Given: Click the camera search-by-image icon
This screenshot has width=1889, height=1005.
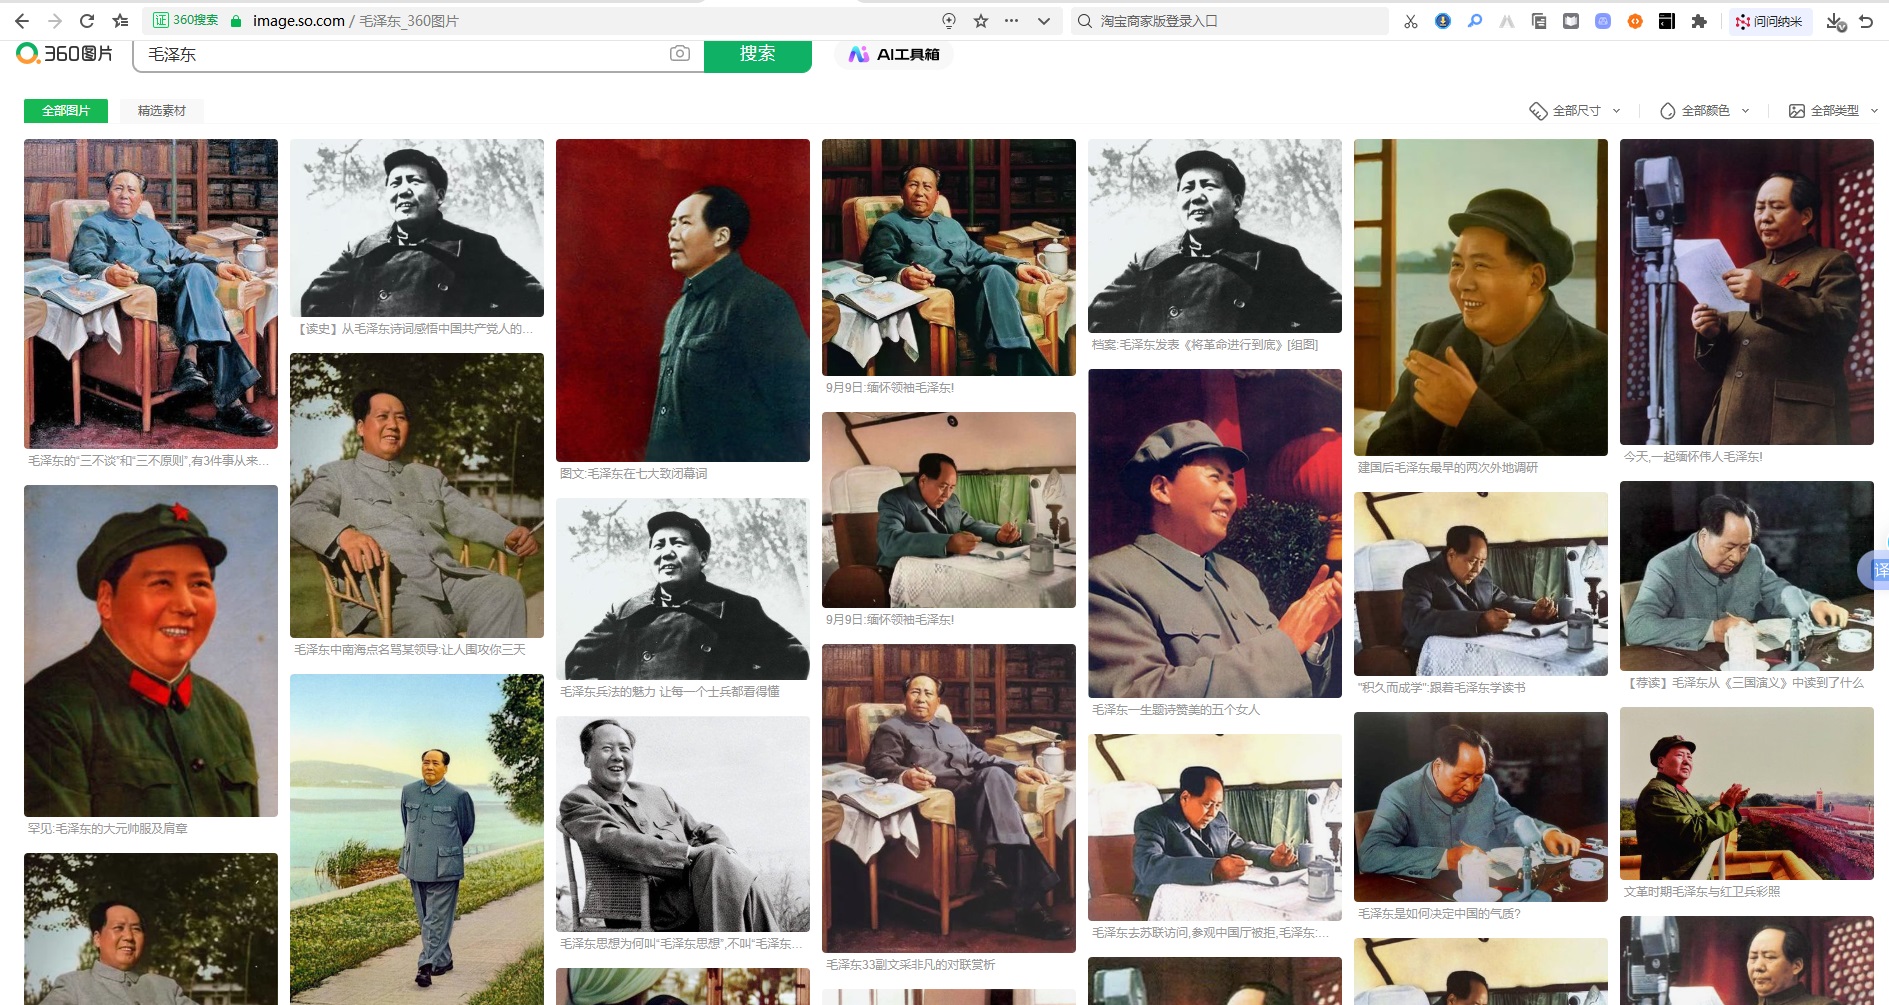Looking at the screenshot, I should click(x=680, y=54).
